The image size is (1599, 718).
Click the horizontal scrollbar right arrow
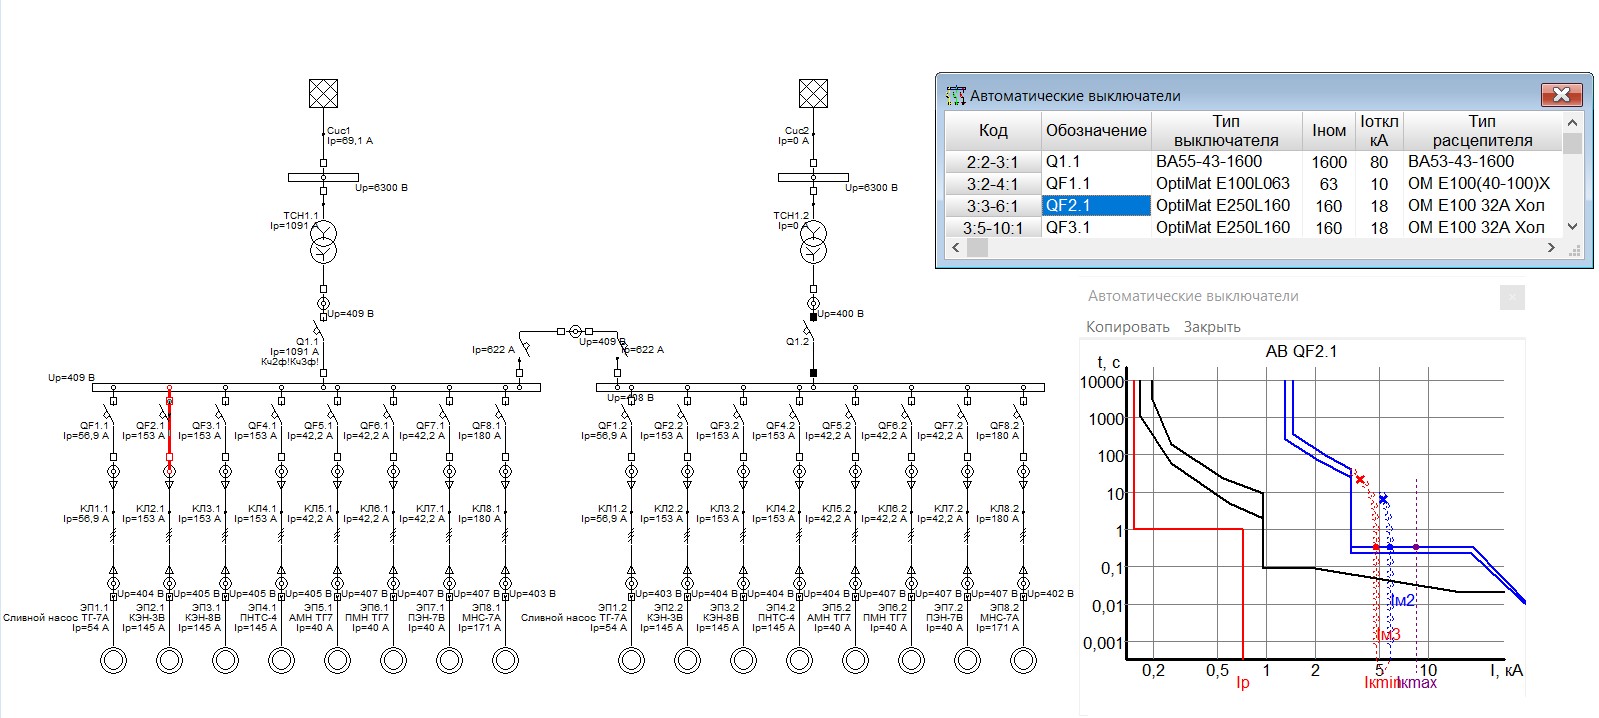[1551, 247]
